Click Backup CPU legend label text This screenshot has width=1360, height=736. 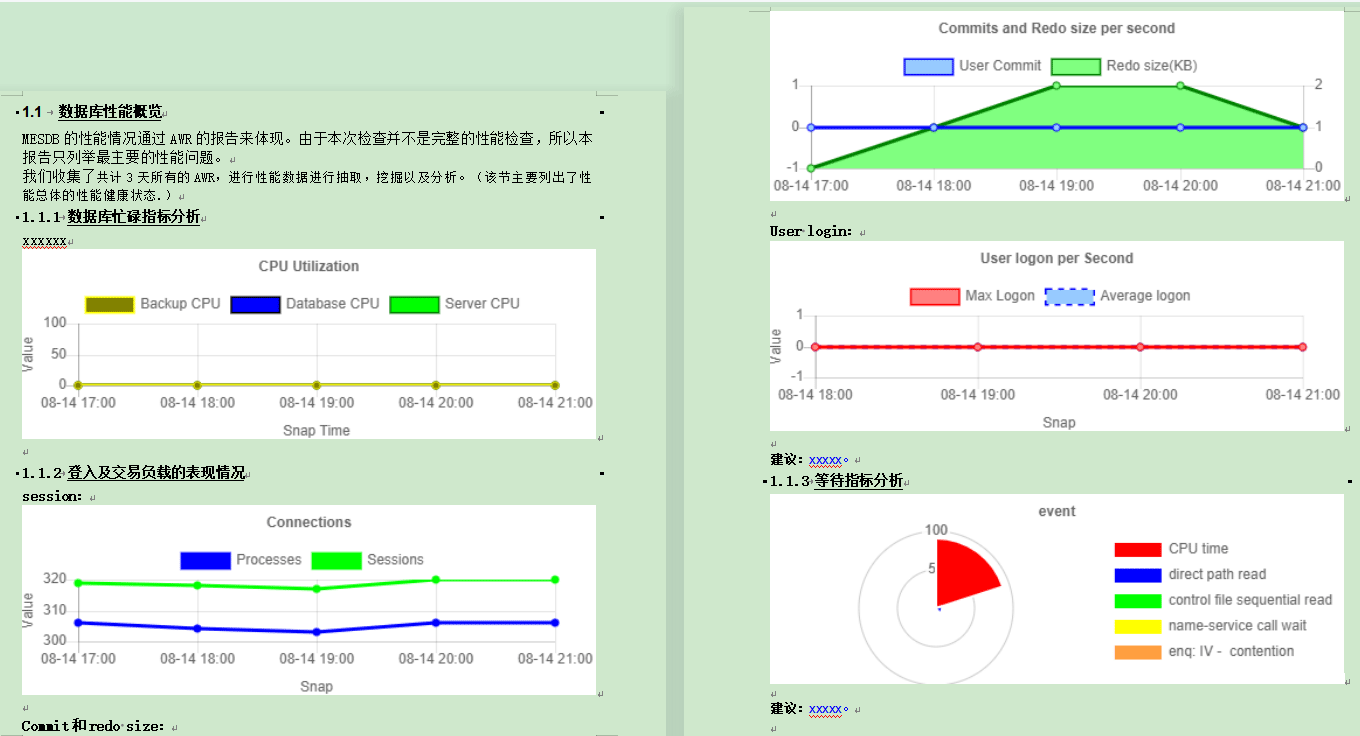180,304
